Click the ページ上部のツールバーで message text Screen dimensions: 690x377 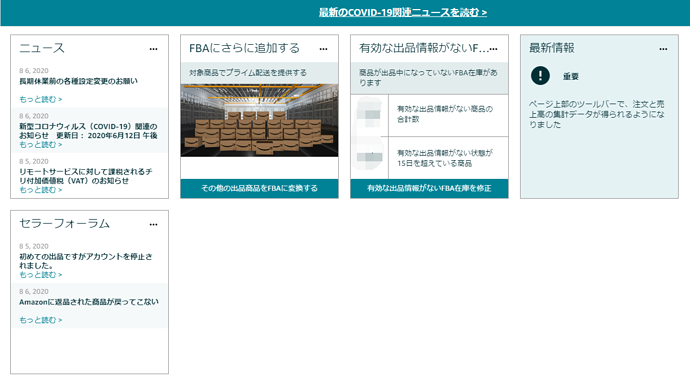(x=596, y=114)
